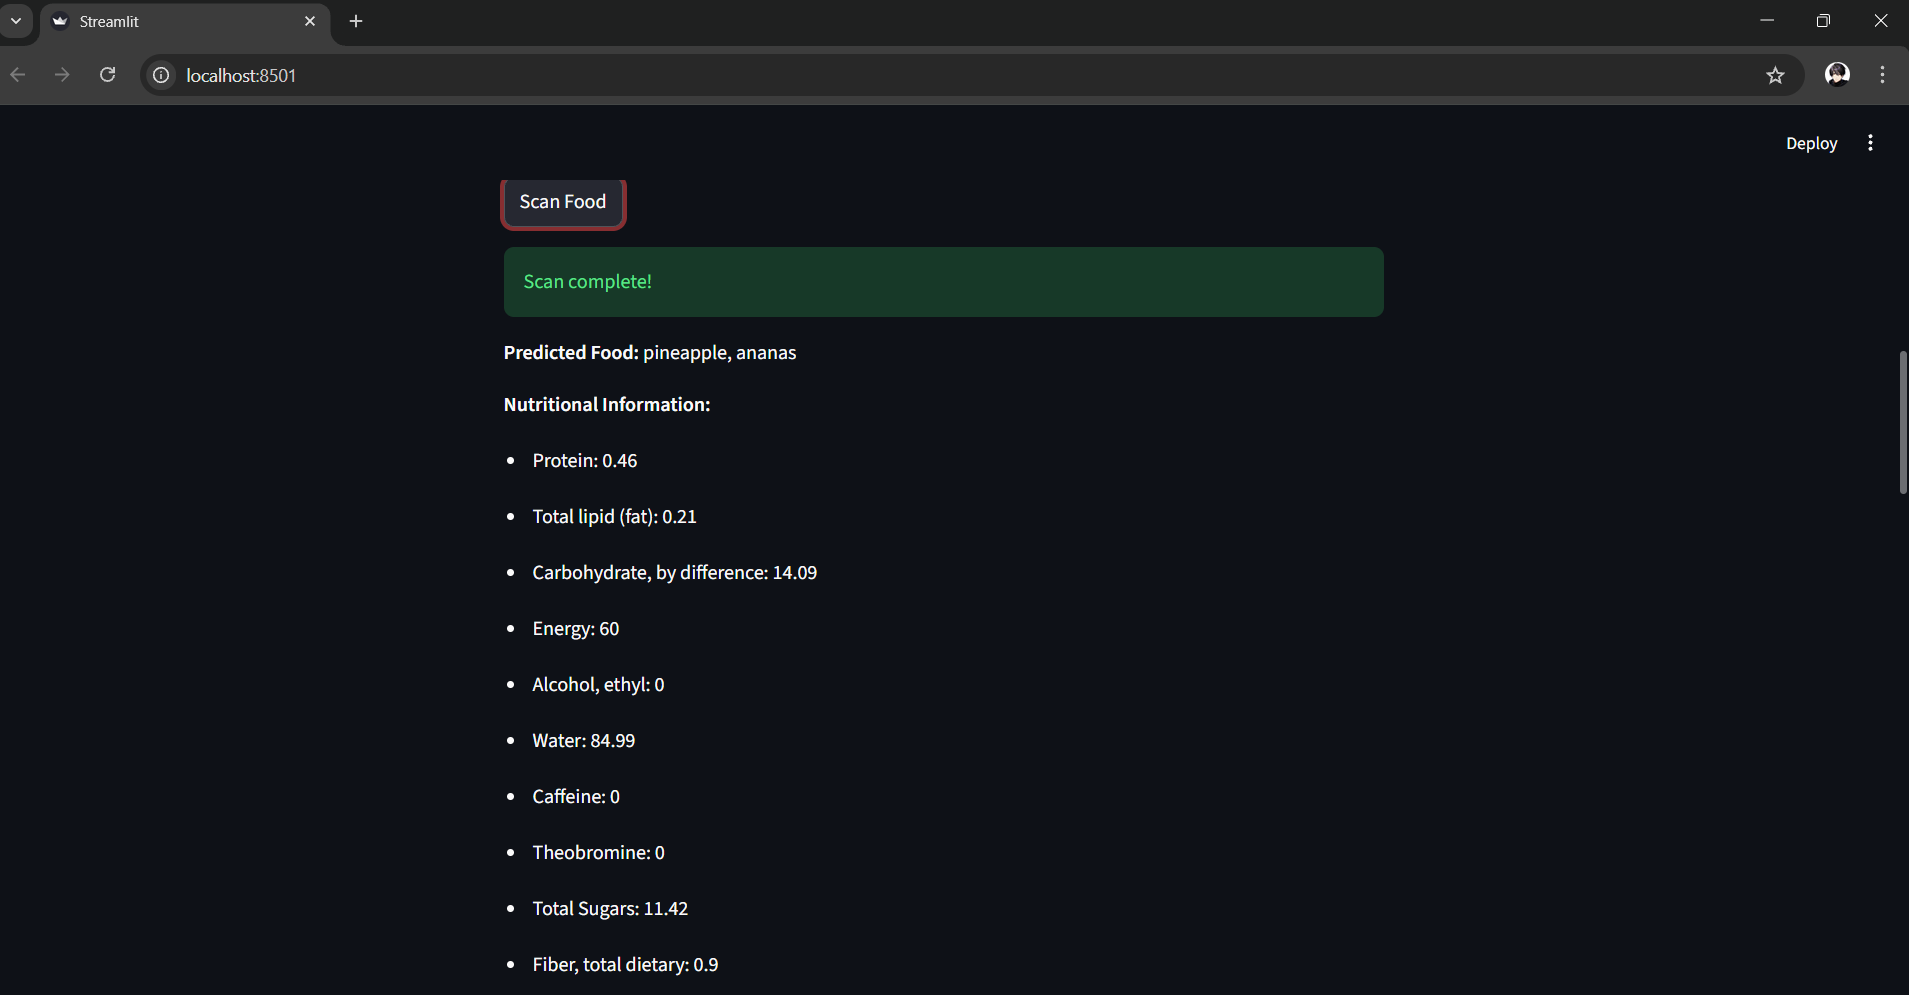Viewport: 1909px width, 995px height.
Task: Select the 'Water: 84.99' list entry
Action: [584, 741]
